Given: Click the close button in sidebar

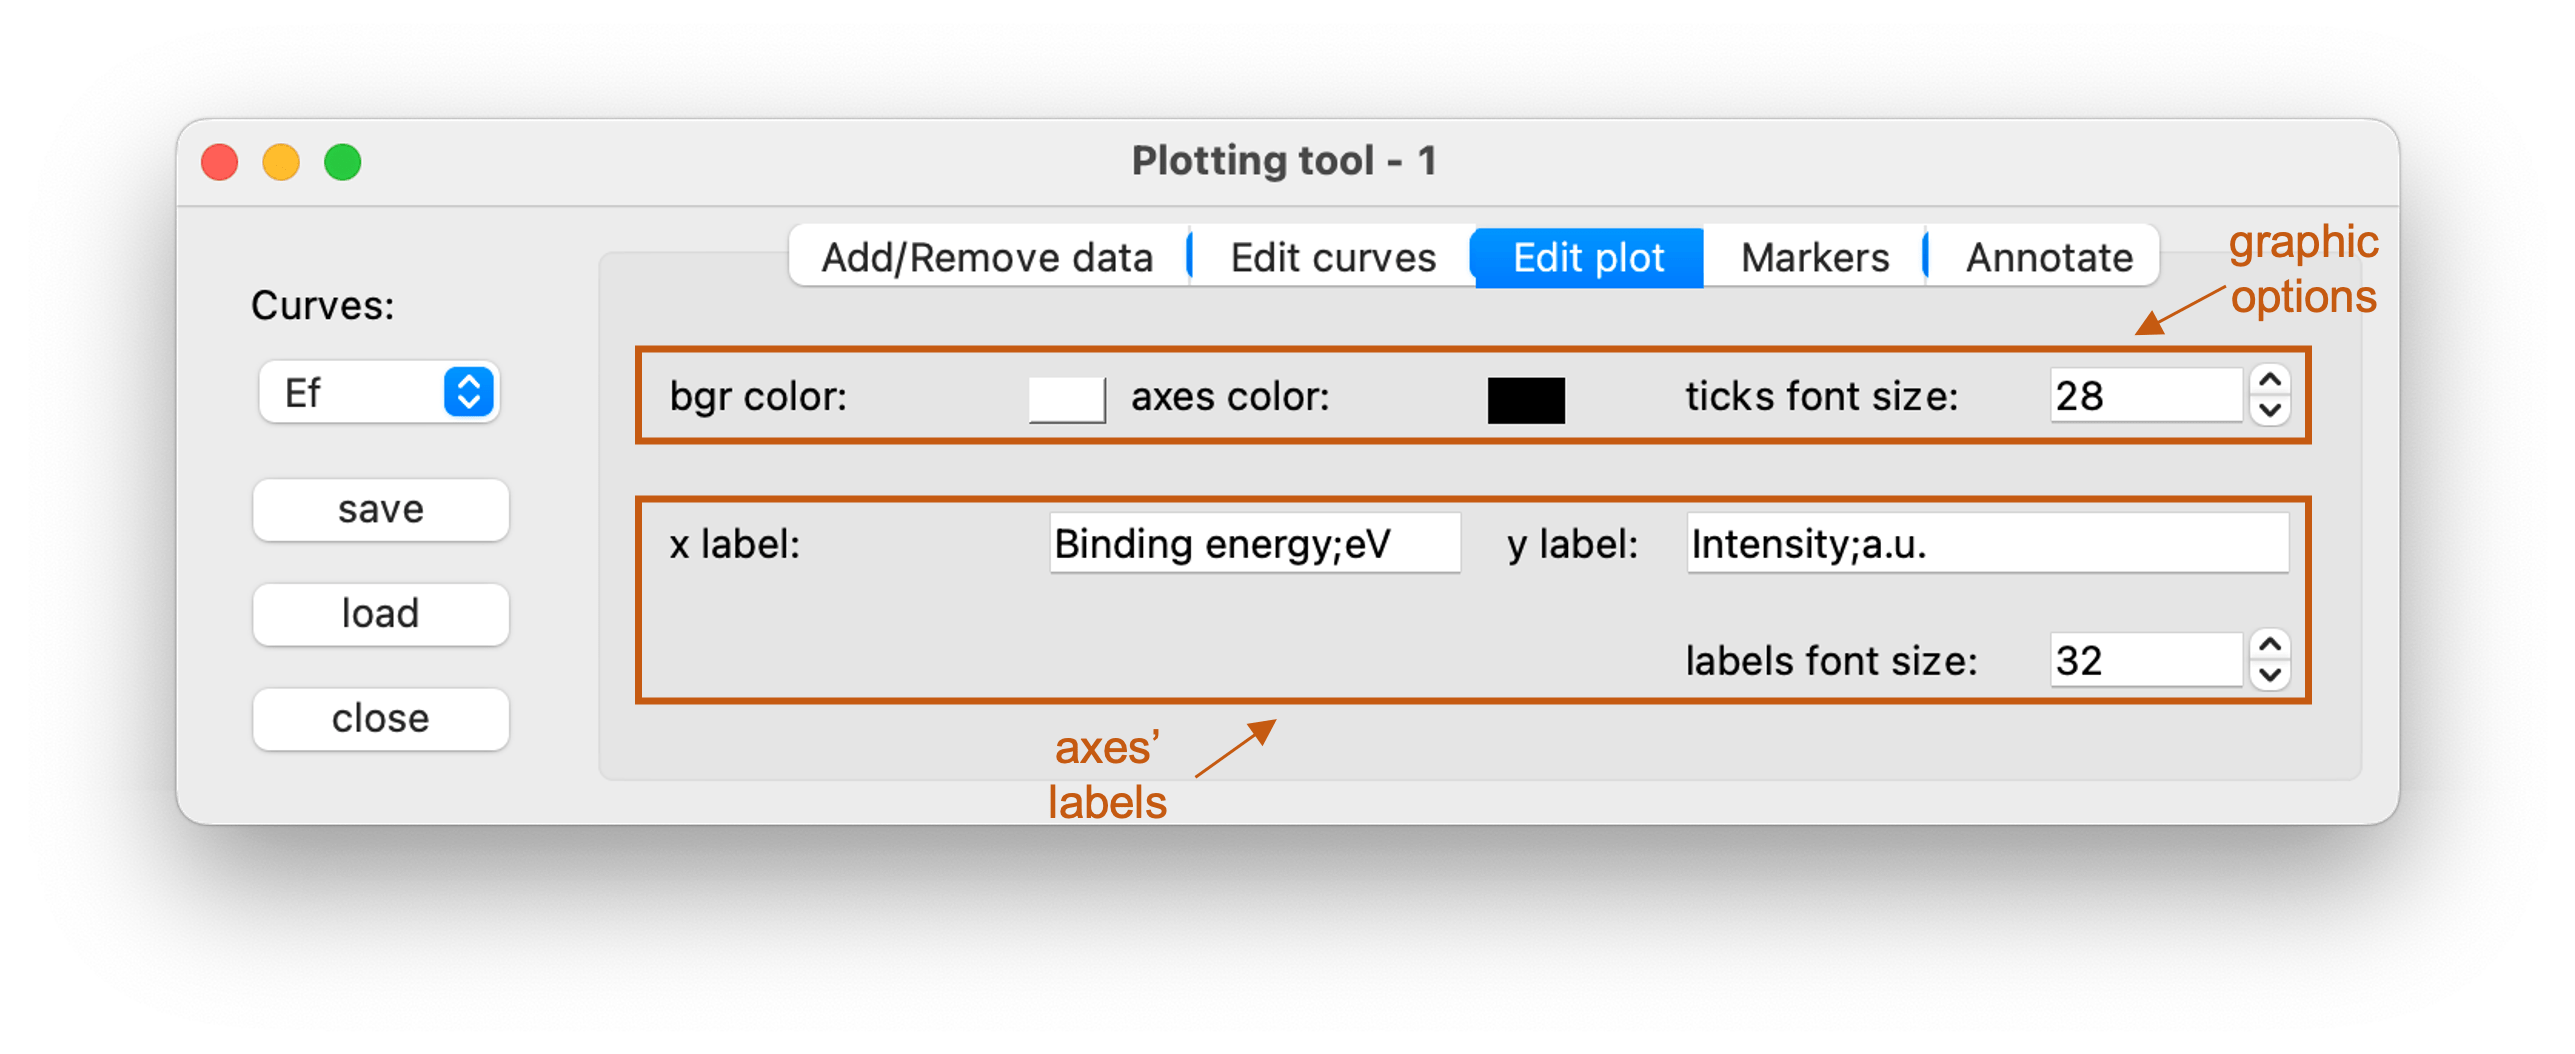Looking at the screenshot, I should 380,719.
